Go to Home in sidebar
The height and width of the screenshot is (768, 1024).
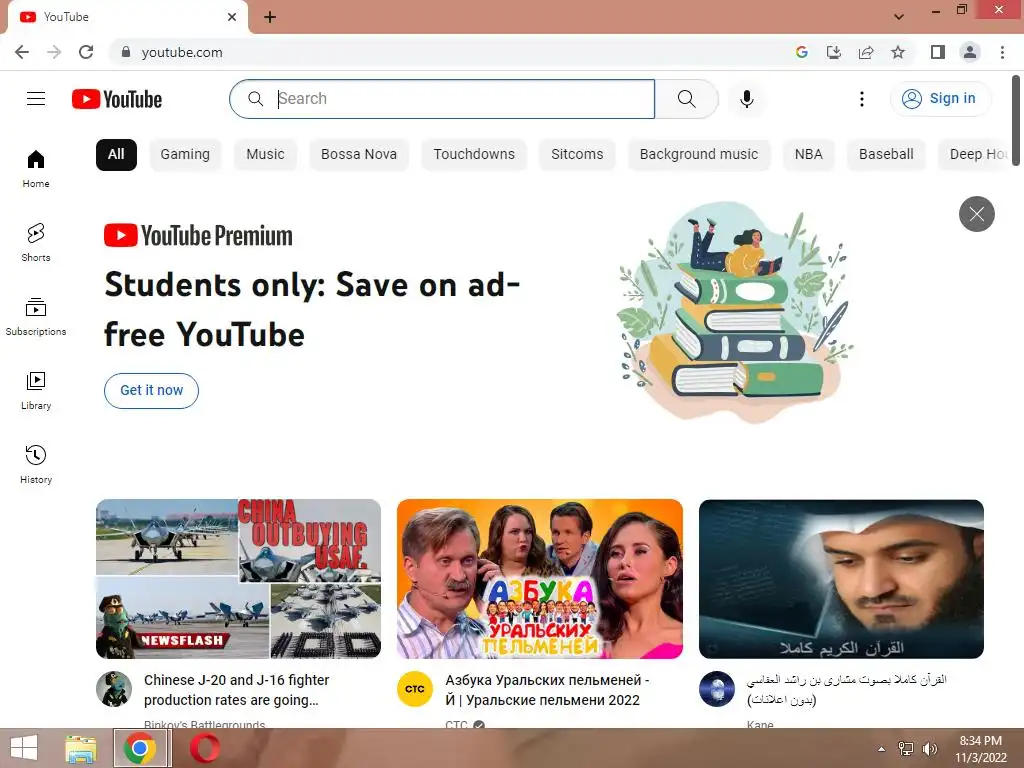point(36,168)
